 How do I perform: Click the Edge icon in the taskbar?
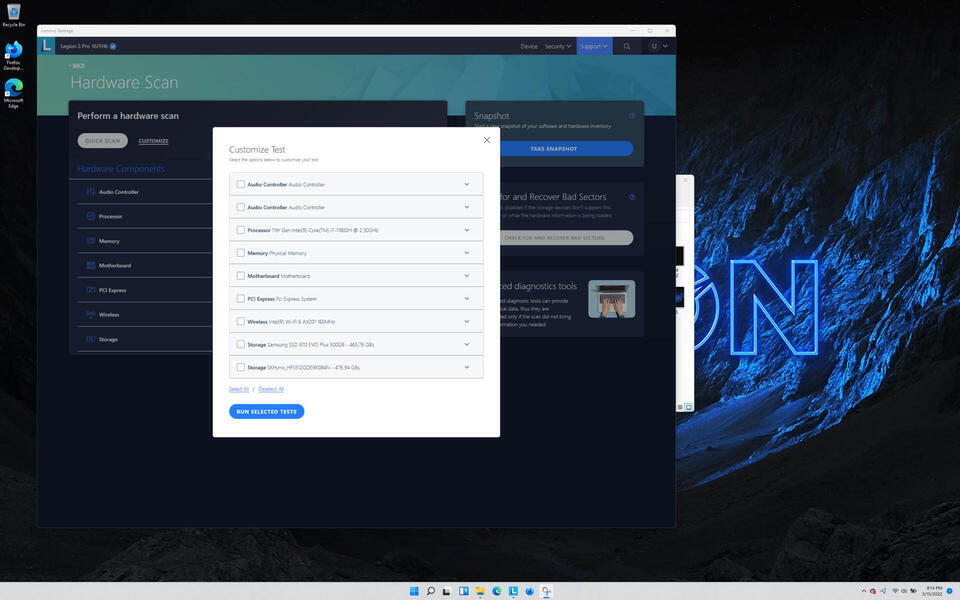point(497,591)
